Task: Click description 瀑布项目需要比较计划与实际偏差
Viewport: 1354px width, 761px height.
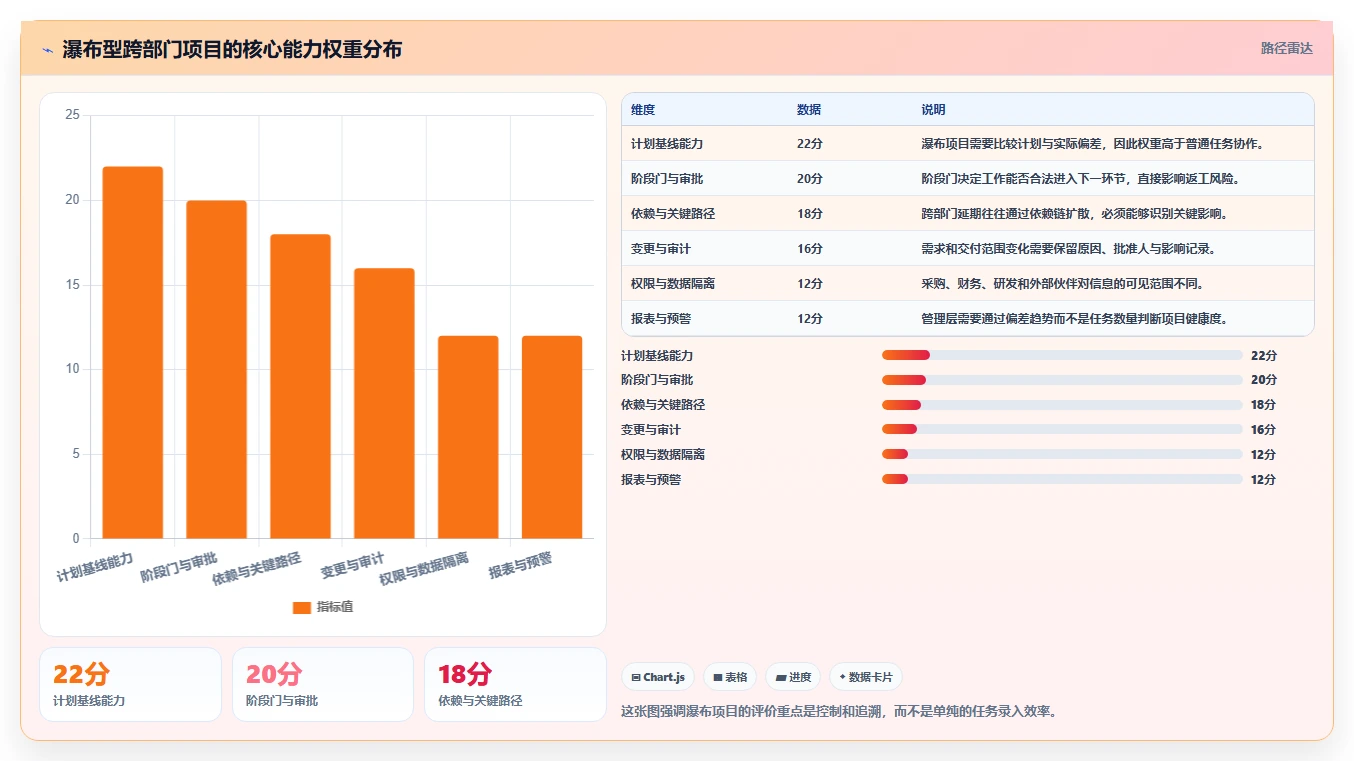Action: [x=1093, y=144]
